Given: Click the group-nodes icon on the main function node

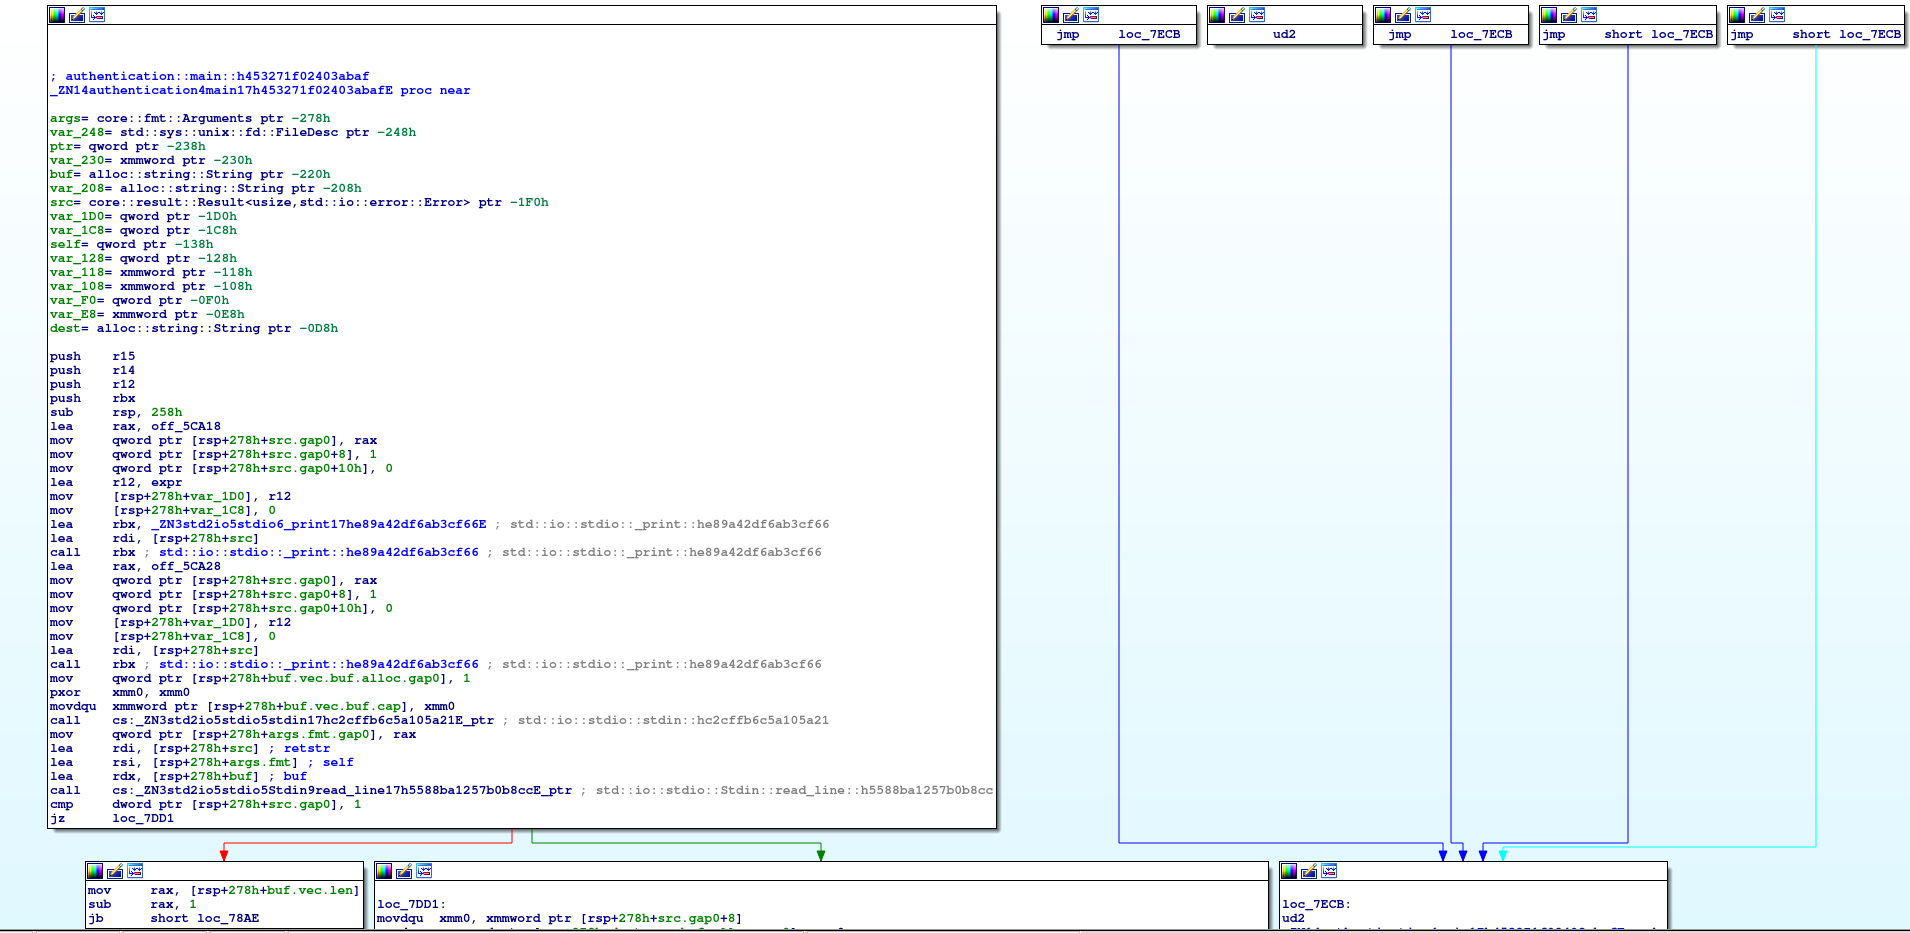Looking at the screenshot, I should 97,14.
